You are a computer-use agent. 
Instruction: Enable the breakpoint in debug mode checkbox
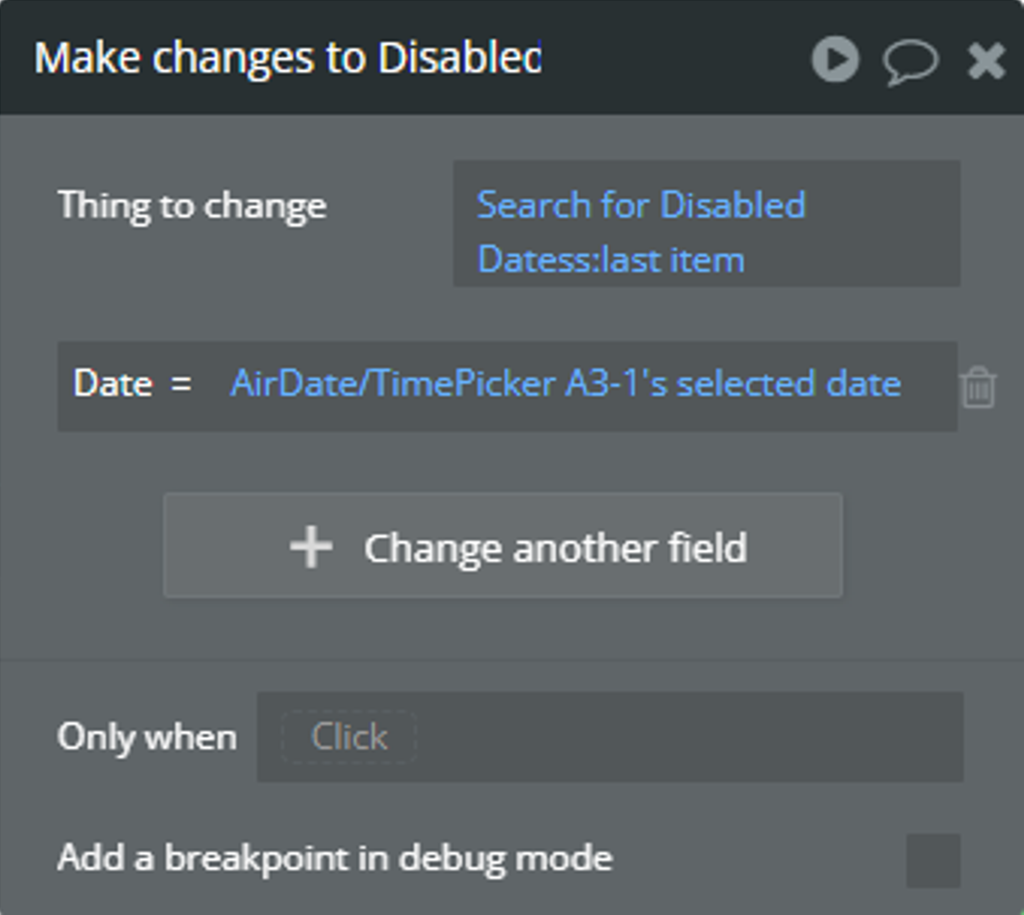(x=933, y=860)
